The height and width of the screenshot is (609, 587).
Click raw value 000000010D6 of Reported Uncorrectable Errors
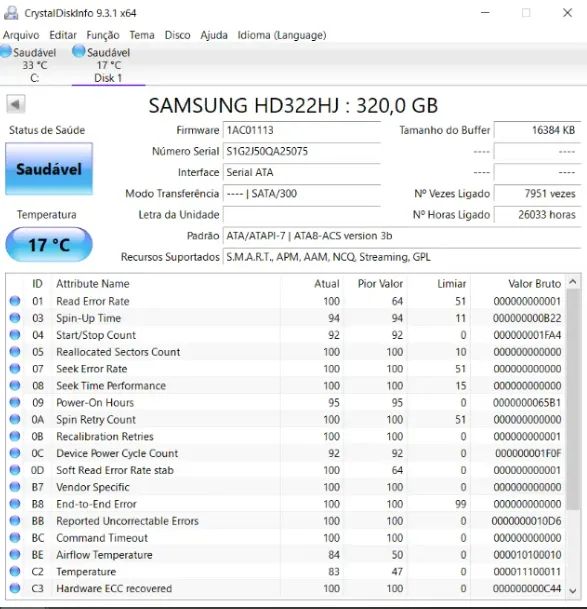coord(526,521)
